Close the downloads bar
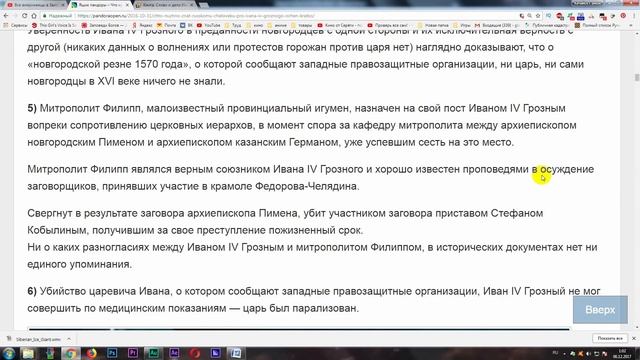This screenshot has height=360, width=640. pos(634,339)
